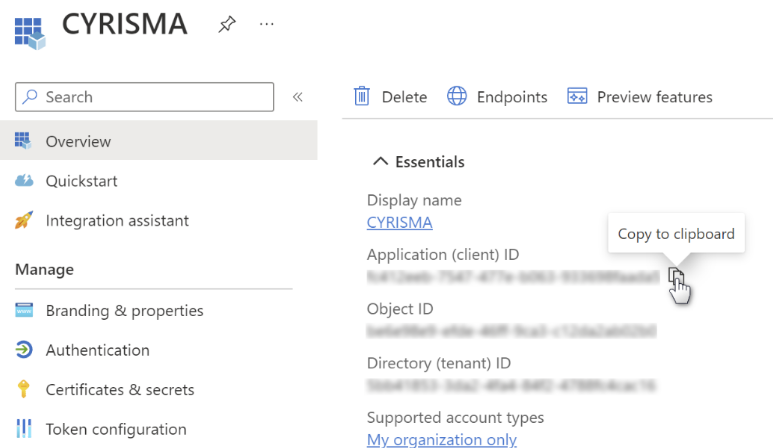Image resolution: width=773 pixels, height=448 pixels.
Task: Click the Application (client) ID label
Action: pyautogui.click(x=443, y=254)
